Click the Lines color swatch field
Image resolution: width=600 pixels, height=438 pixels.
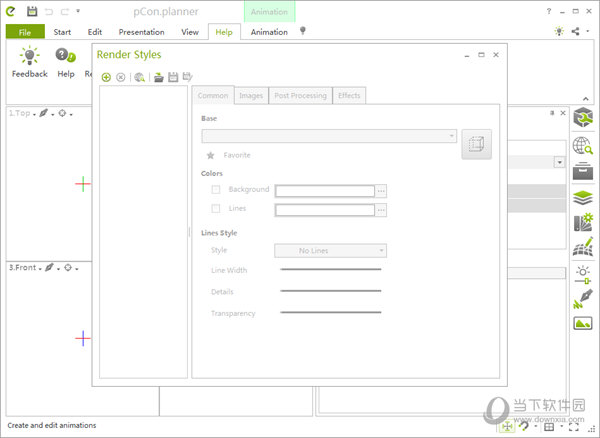click(324, 210)
